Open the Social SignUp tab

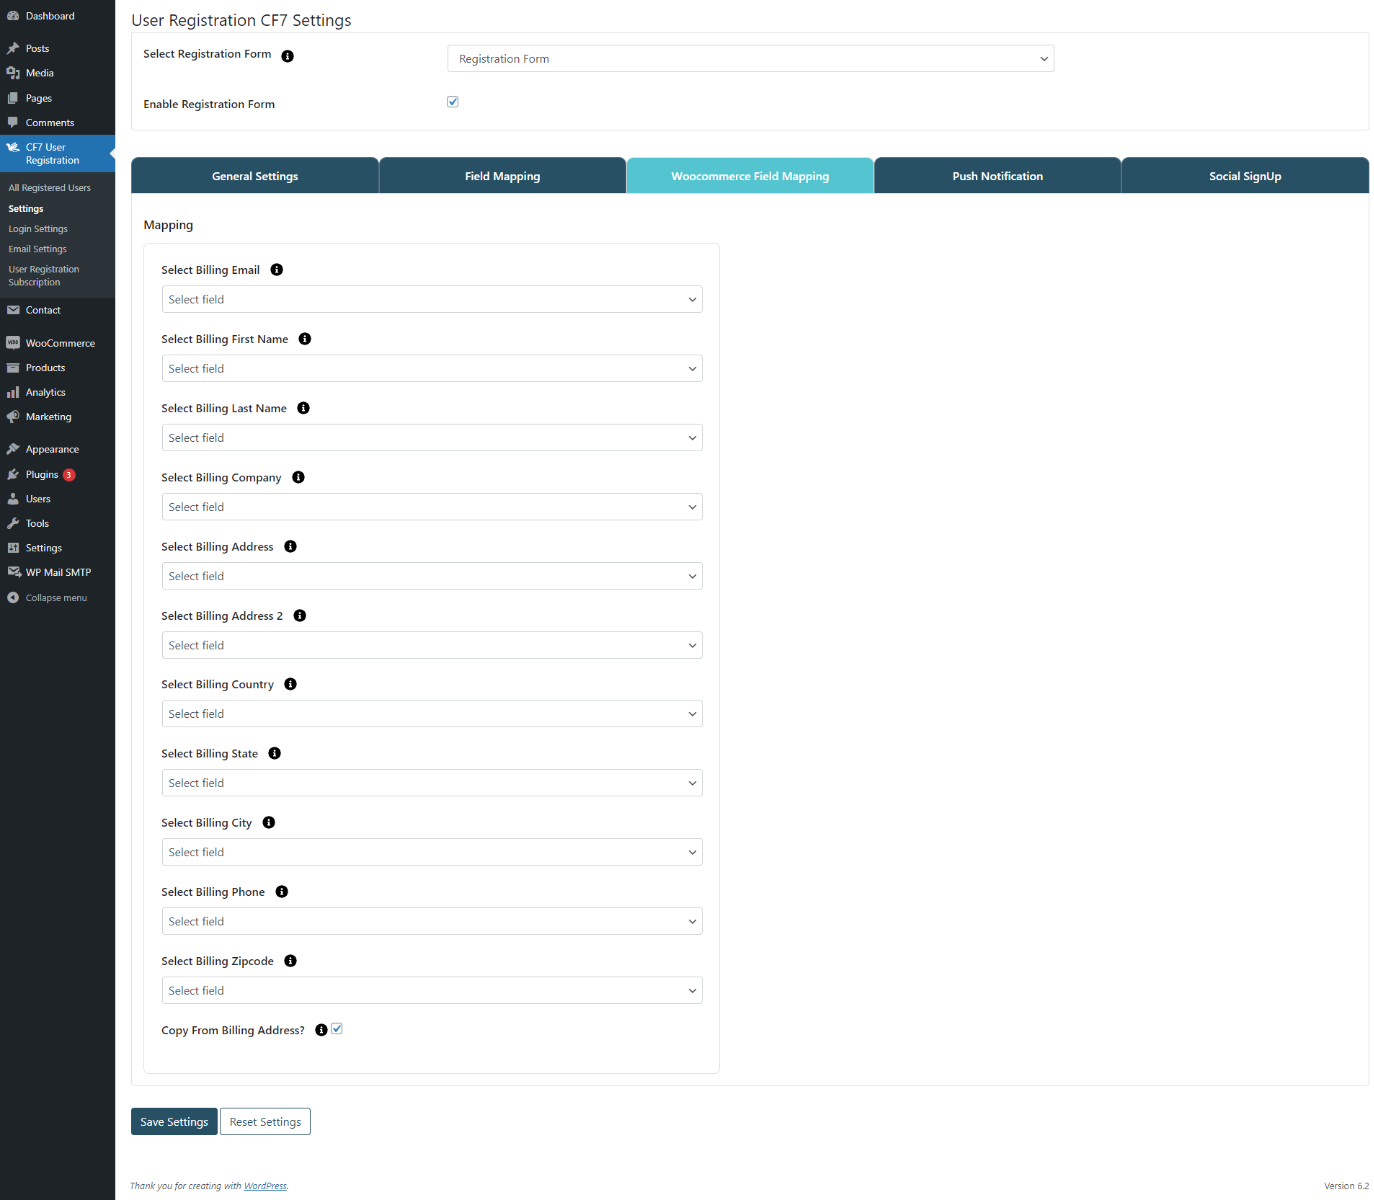tap(1245, 176)
